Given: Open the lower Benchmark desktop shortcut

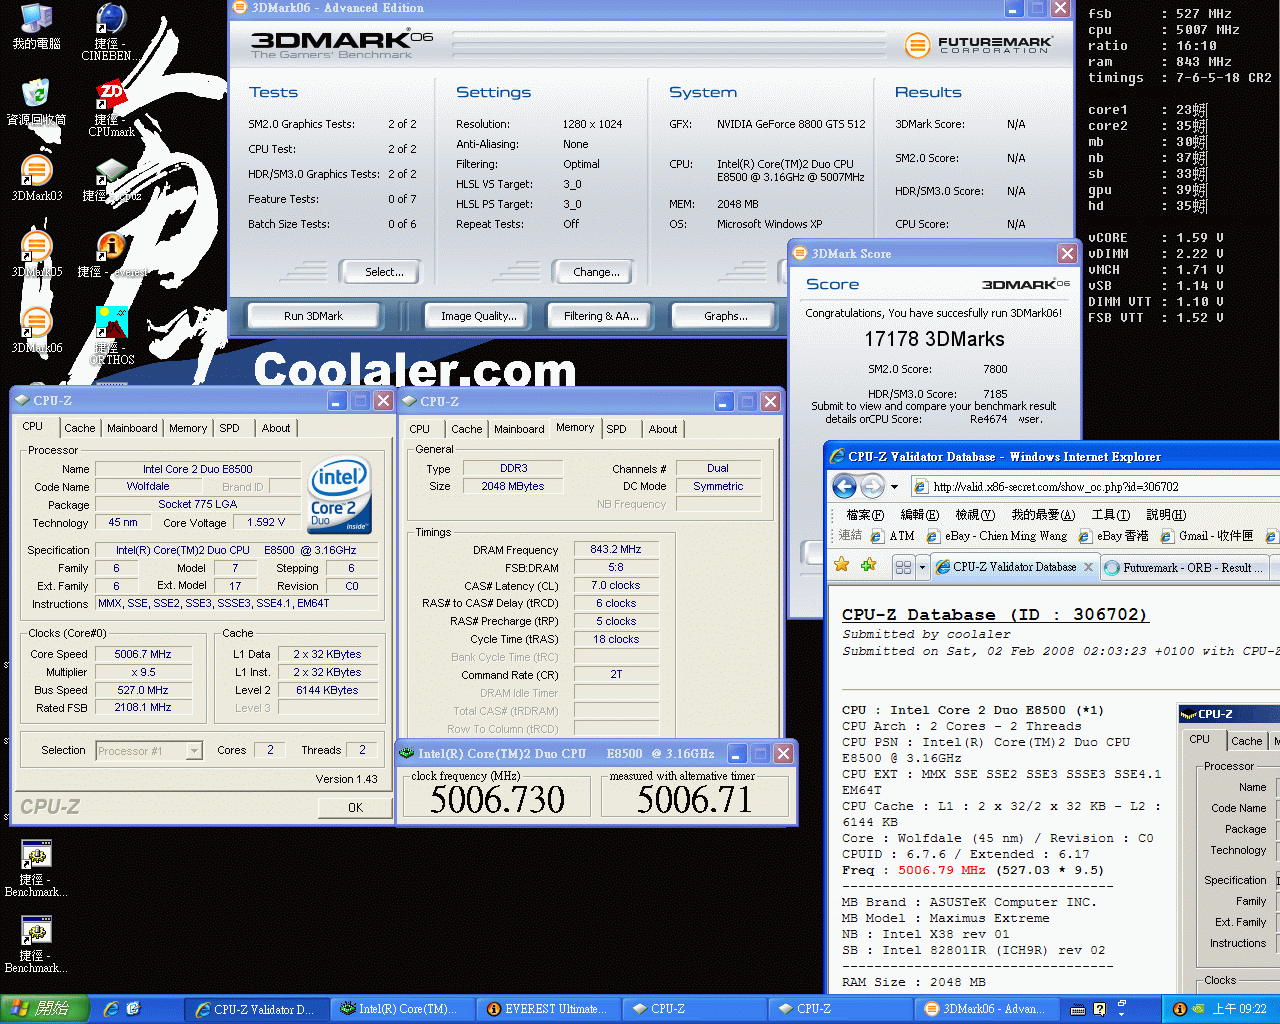Looking at the screenshot, I should [36, 943].
